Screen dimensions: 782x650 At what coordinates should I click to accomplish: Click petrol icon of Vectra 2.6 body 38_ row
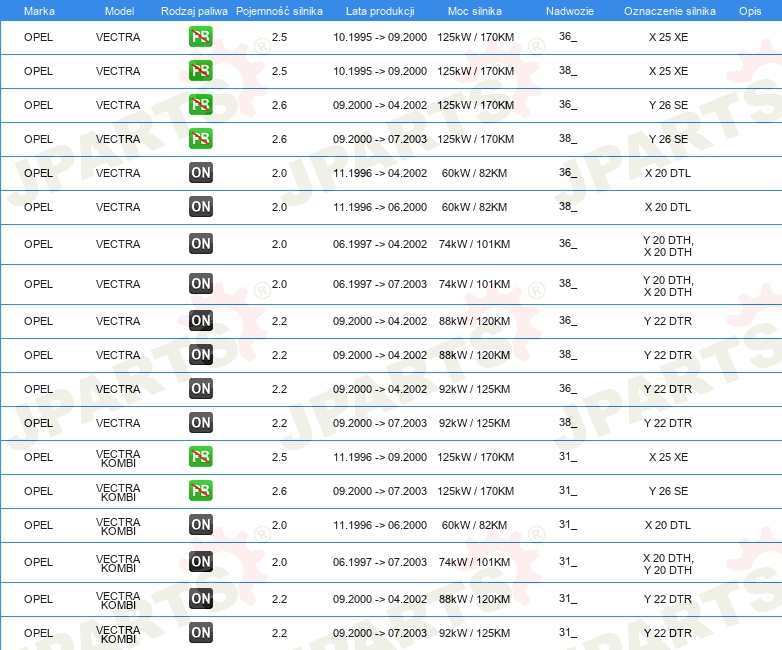(200, 139)
